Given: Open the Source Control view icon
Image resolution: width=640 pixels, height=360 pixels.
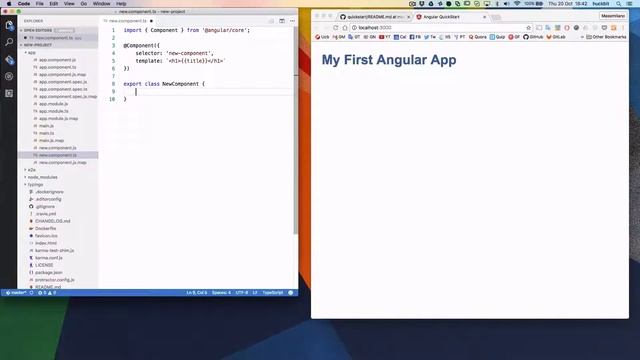Looking at the screenshot, I should [9, 60].
